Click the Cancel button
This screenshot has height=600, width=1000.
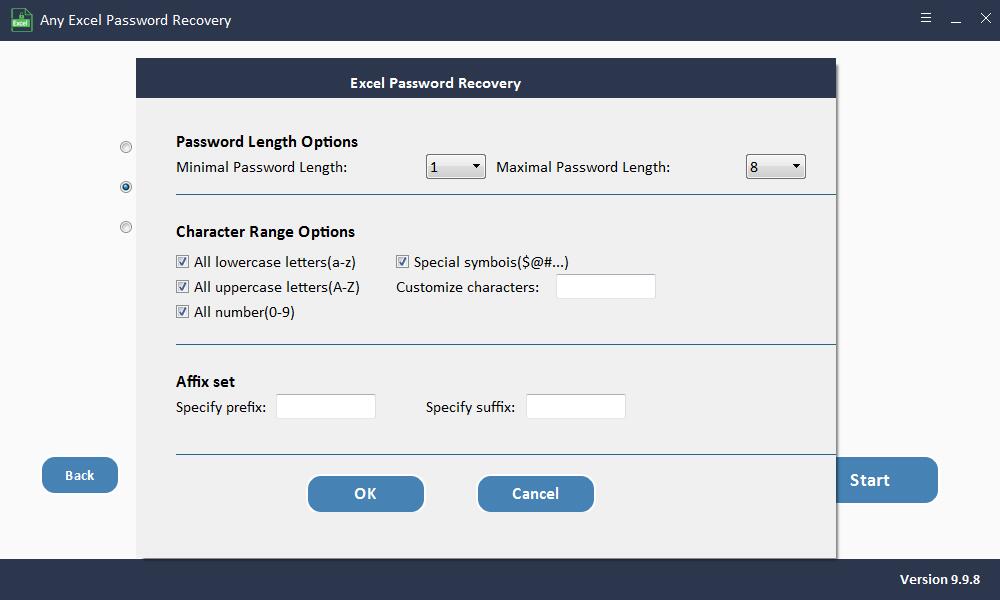pyautogui.click(x=535, y=493)
